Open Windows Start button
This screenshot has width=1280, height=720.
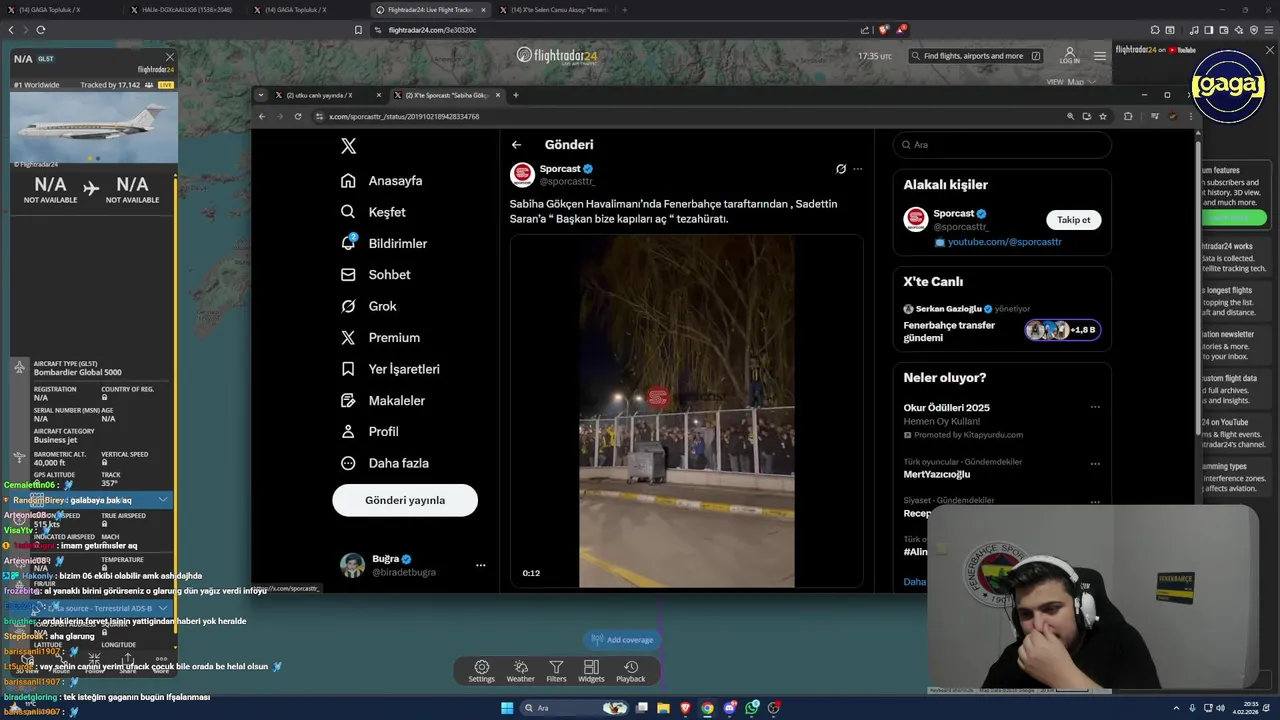[507, 708]
